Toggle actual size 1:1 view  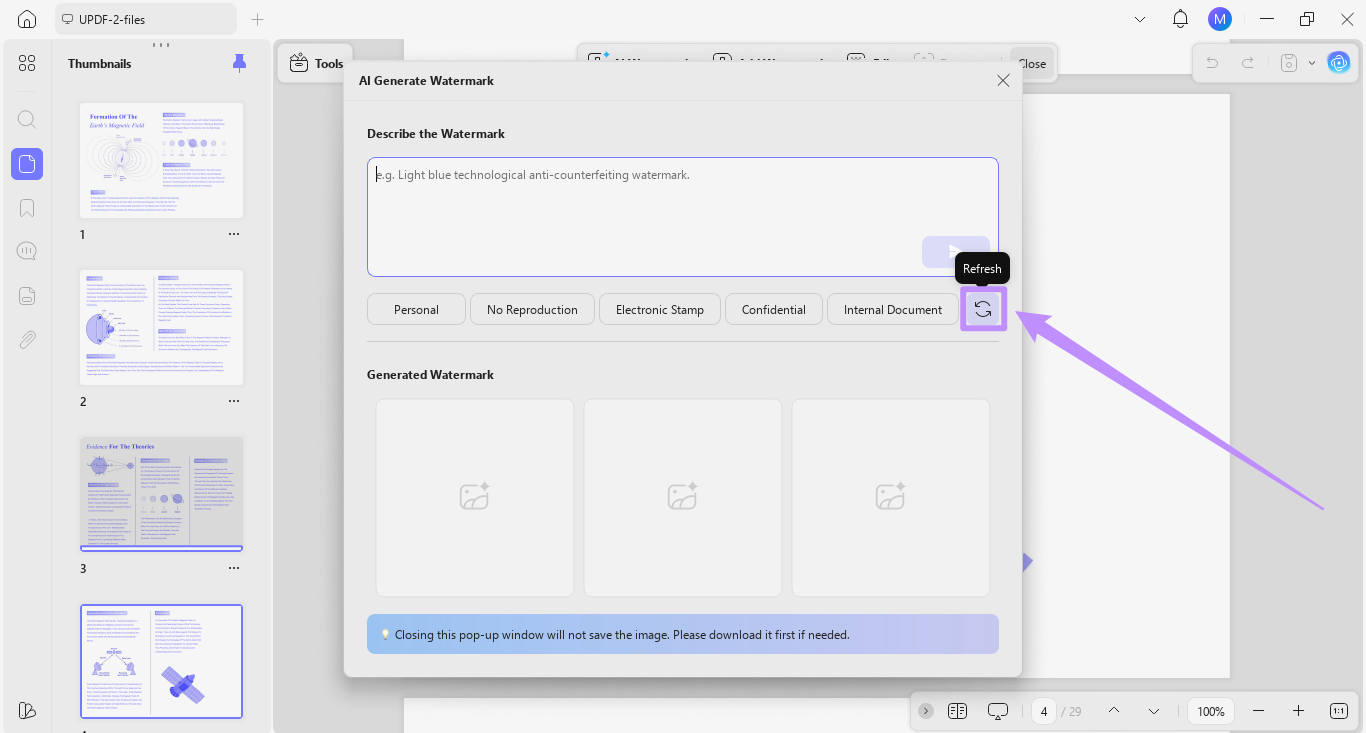pos(1339,711)
